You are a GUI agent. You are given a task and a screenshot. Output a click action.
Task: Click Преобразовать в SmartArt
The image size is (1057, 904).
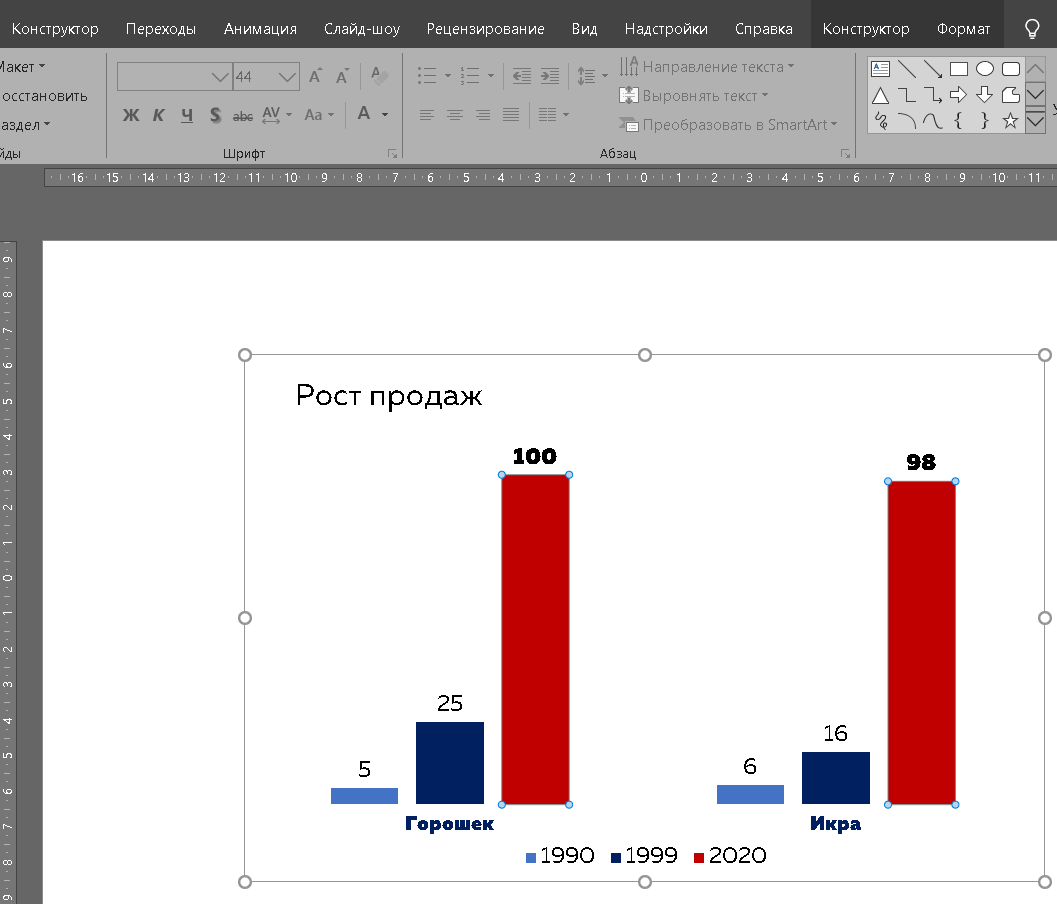pos(728,125)
